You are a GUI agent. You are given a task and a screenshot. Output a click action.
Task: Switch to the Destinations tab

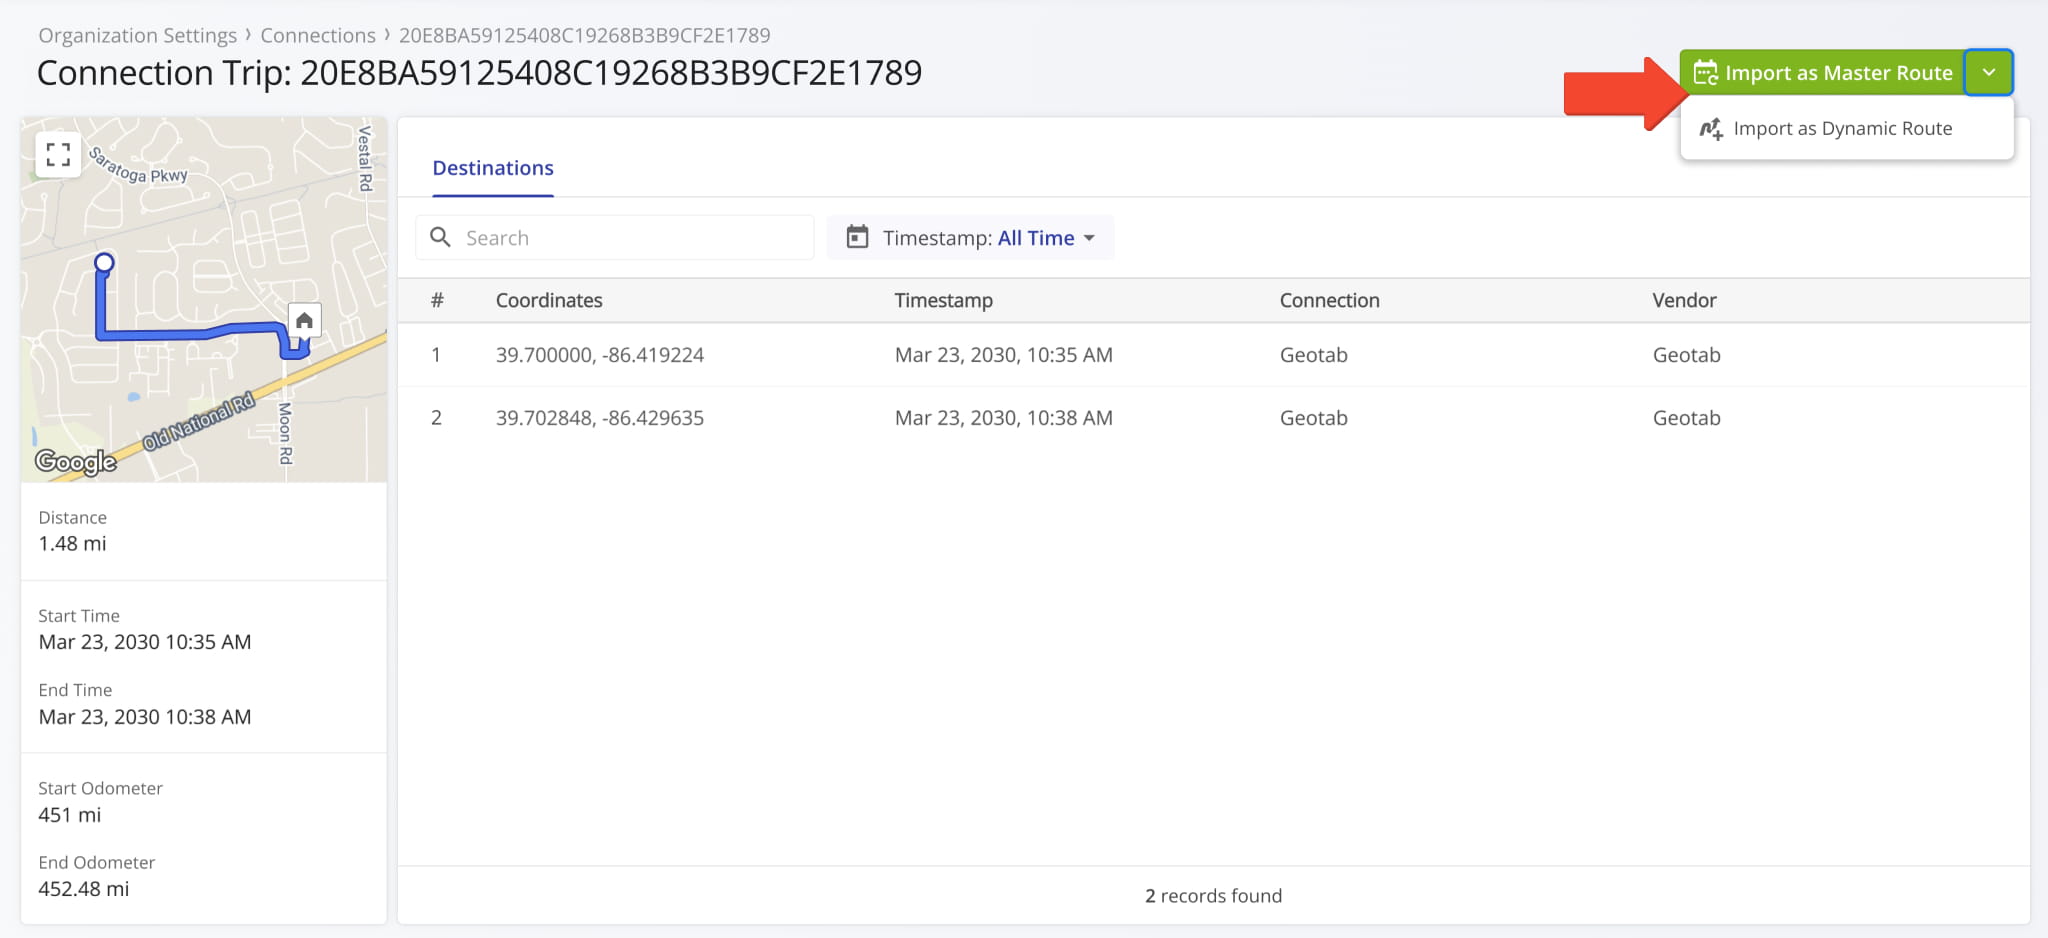coord(492,168)
